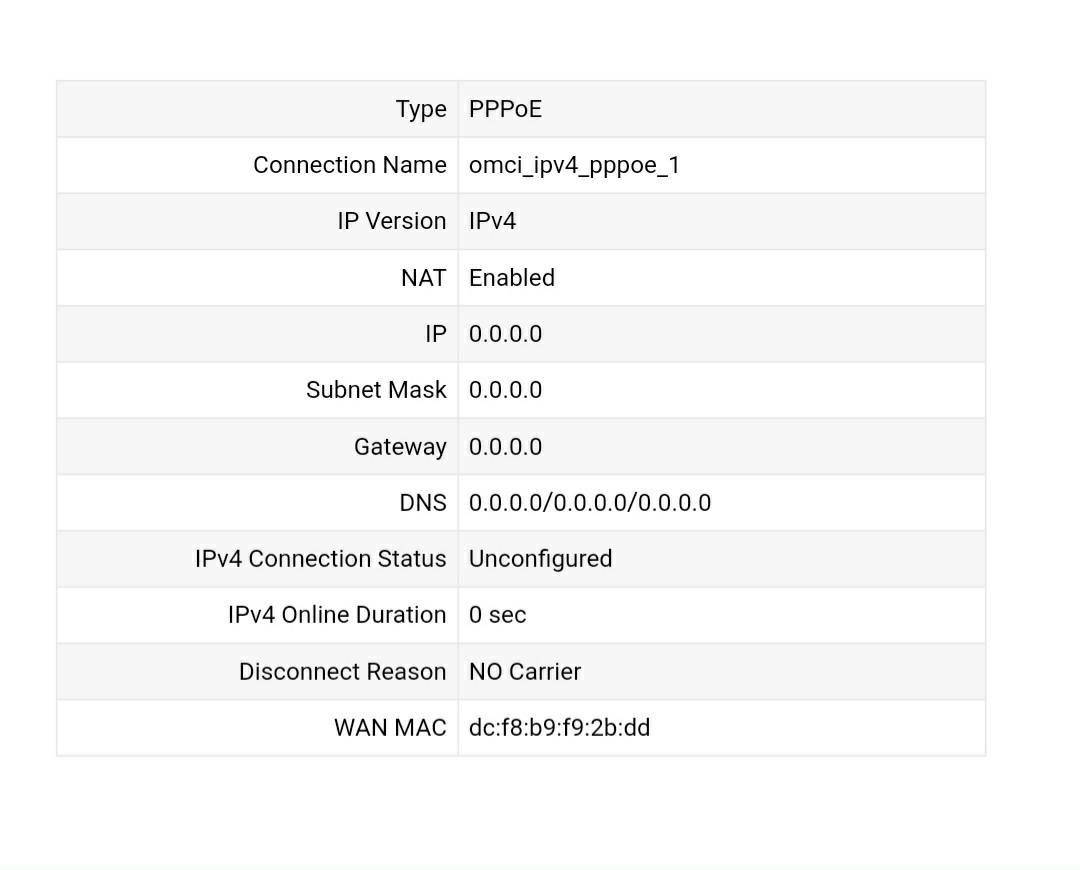Select the Gateway label
The image size is (1080, 870).
[400, 447]
